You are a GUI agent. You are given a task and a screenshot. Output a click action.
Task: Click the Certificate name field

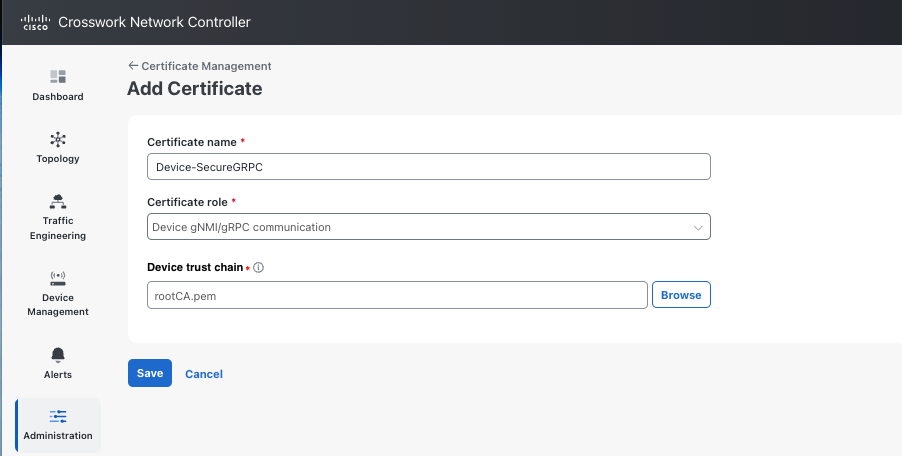(x=429, y=167)
